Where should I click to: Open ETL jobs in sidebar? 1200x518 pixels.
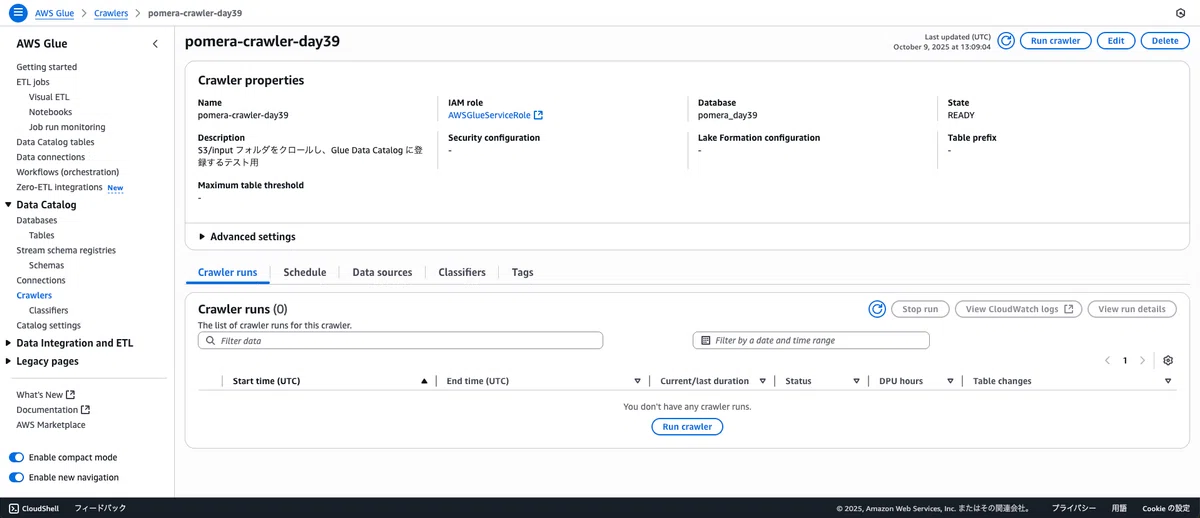click(33, 82)
